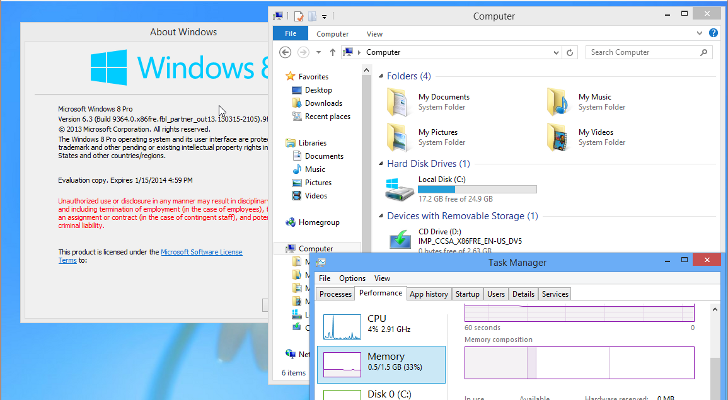Open the quick access toolbar customize arrow
Viewport: 728px width, 400px height.
325,17
